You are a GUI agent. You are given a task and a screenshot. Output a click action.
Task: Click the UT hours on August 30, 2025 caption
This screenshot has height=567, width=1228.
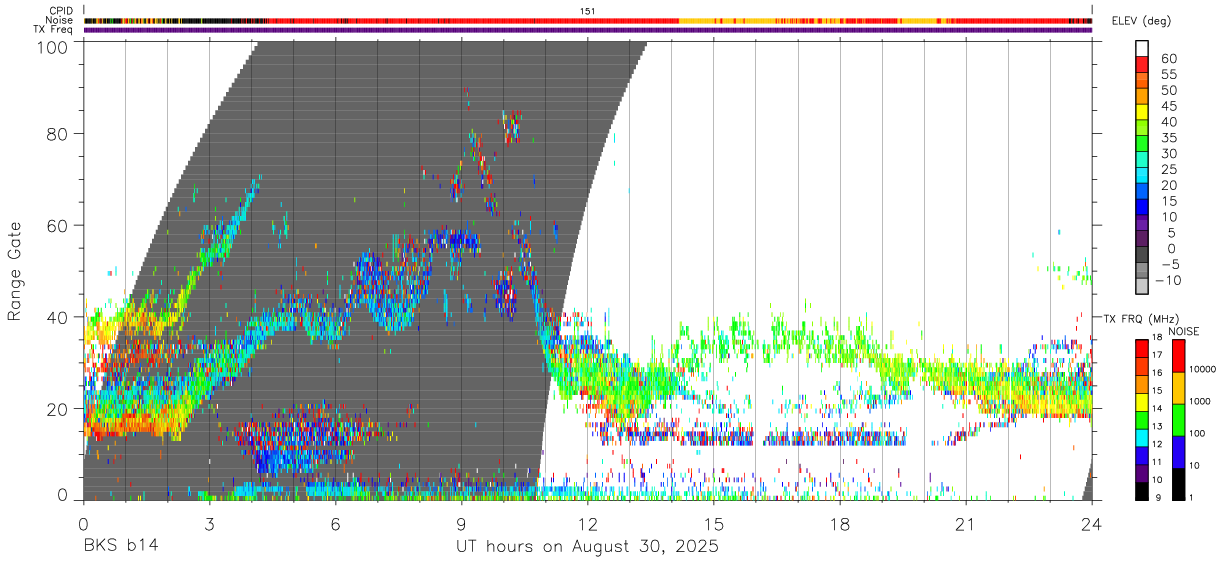[x=587, y=547]
